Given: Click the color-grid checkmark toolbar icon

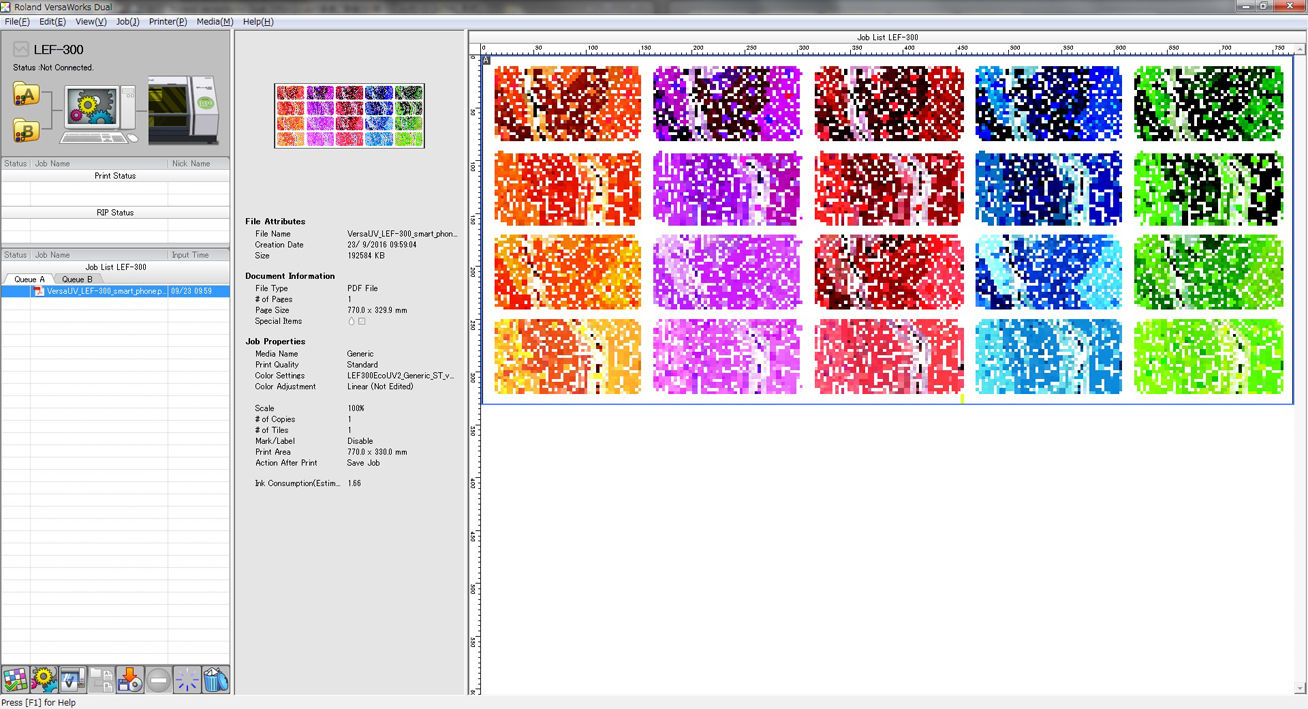Looking at the screenshot, I should 15,680.
